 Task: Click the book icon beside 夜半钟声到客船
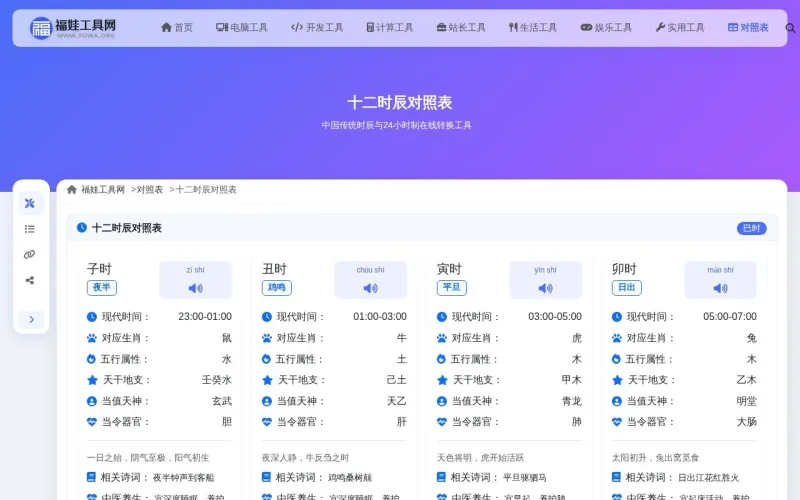click(91, 477)
